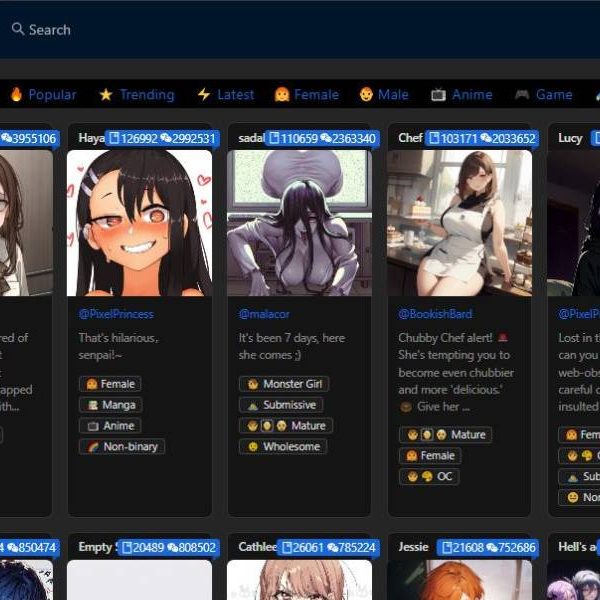The width and height of the screenshot is (600, 600).
Task: Click the female face icon in category bar
Action: pyautogui.click(x=282, y=95)
